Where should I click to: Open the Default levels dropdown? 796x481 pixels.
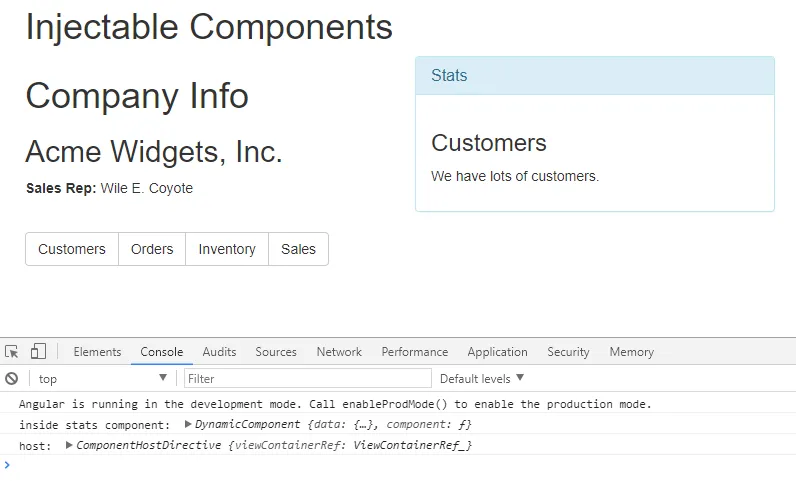(x=482, y=379)
